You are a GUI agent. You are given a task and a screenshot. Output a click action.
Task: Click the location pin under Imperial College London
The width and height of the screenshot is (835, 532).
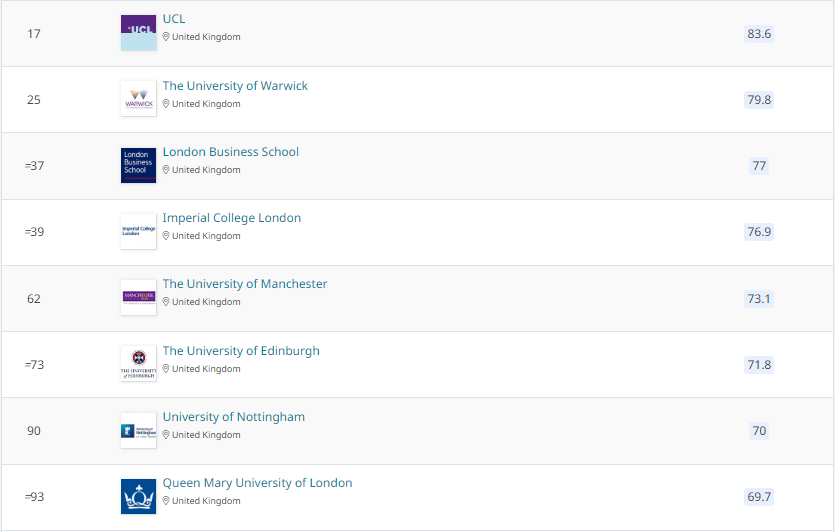tap(167, 236)
